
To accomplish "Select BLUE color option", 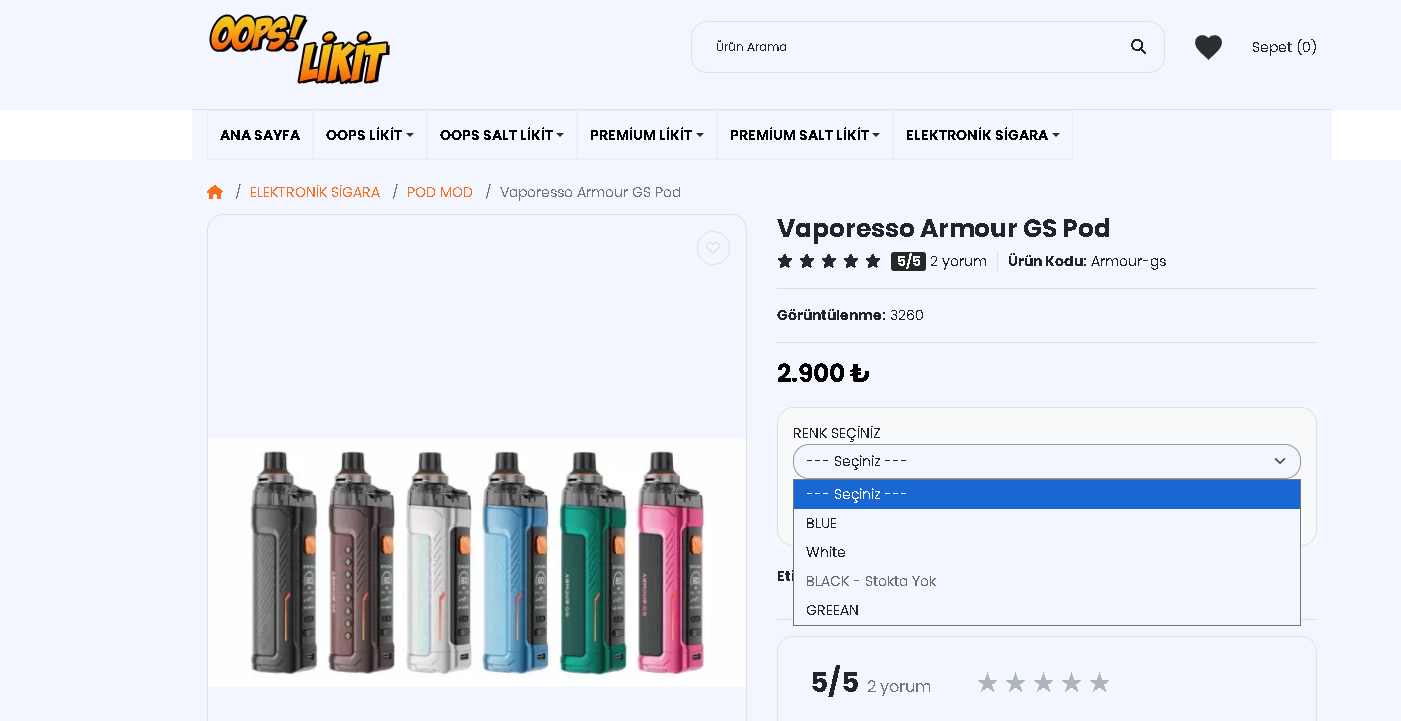I will [1047, 523].
